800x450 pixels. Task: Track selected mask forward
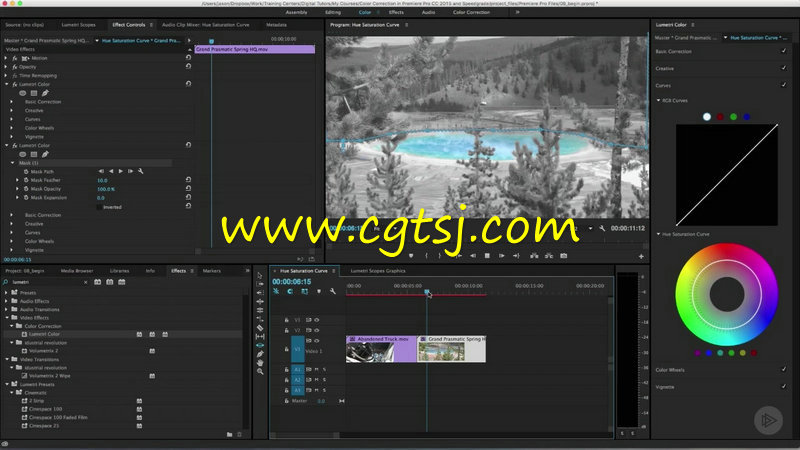(120, 171)
